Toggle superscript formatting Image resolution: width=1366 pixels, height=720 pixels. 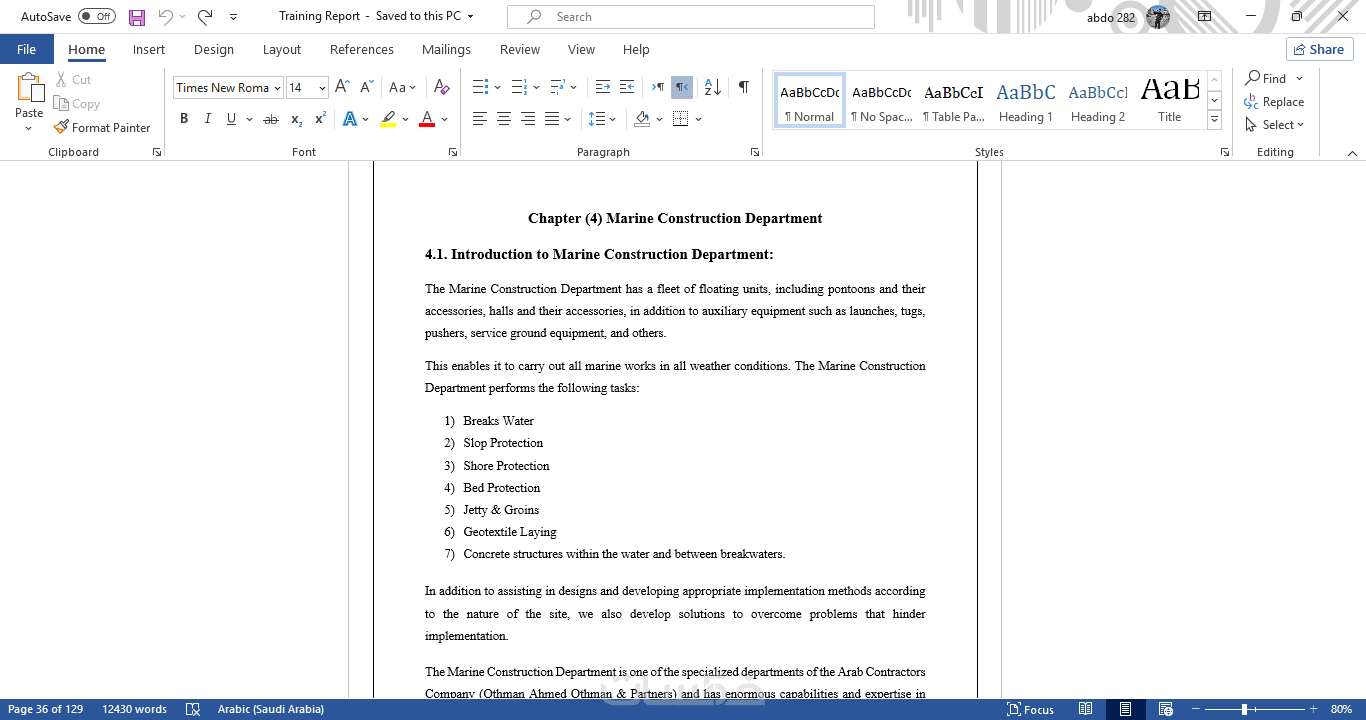[320, 119]
